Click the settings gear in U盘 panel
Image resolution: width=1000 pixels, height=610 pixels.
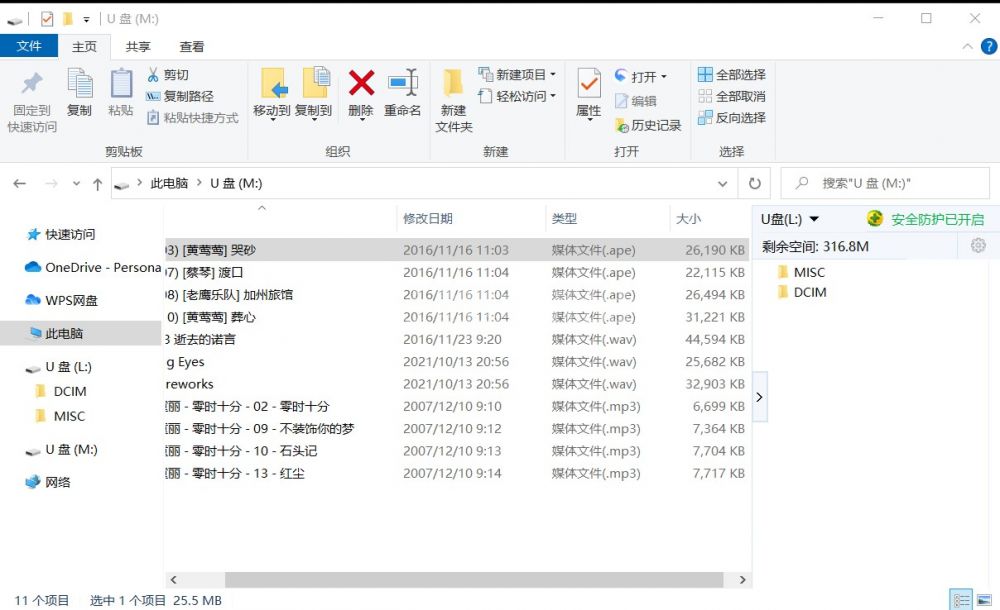pos(978,246)
